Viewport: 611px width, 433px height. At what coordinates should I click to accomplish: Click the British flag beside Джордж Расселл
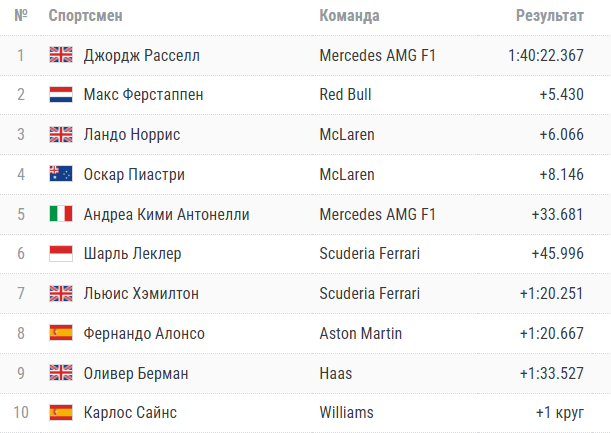pos(60,55)
